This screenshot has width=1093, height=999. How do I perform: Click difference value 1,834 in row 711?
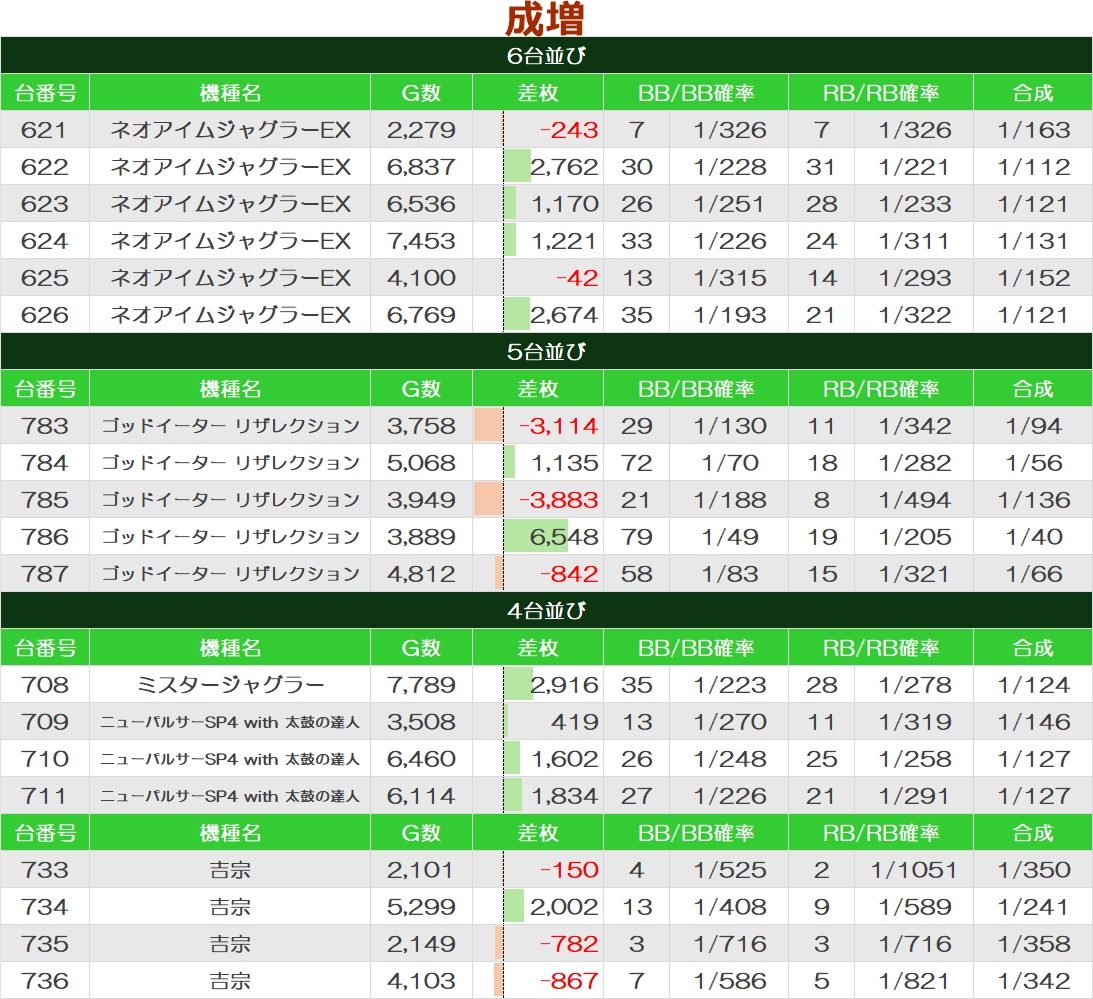tap(565, 795)
